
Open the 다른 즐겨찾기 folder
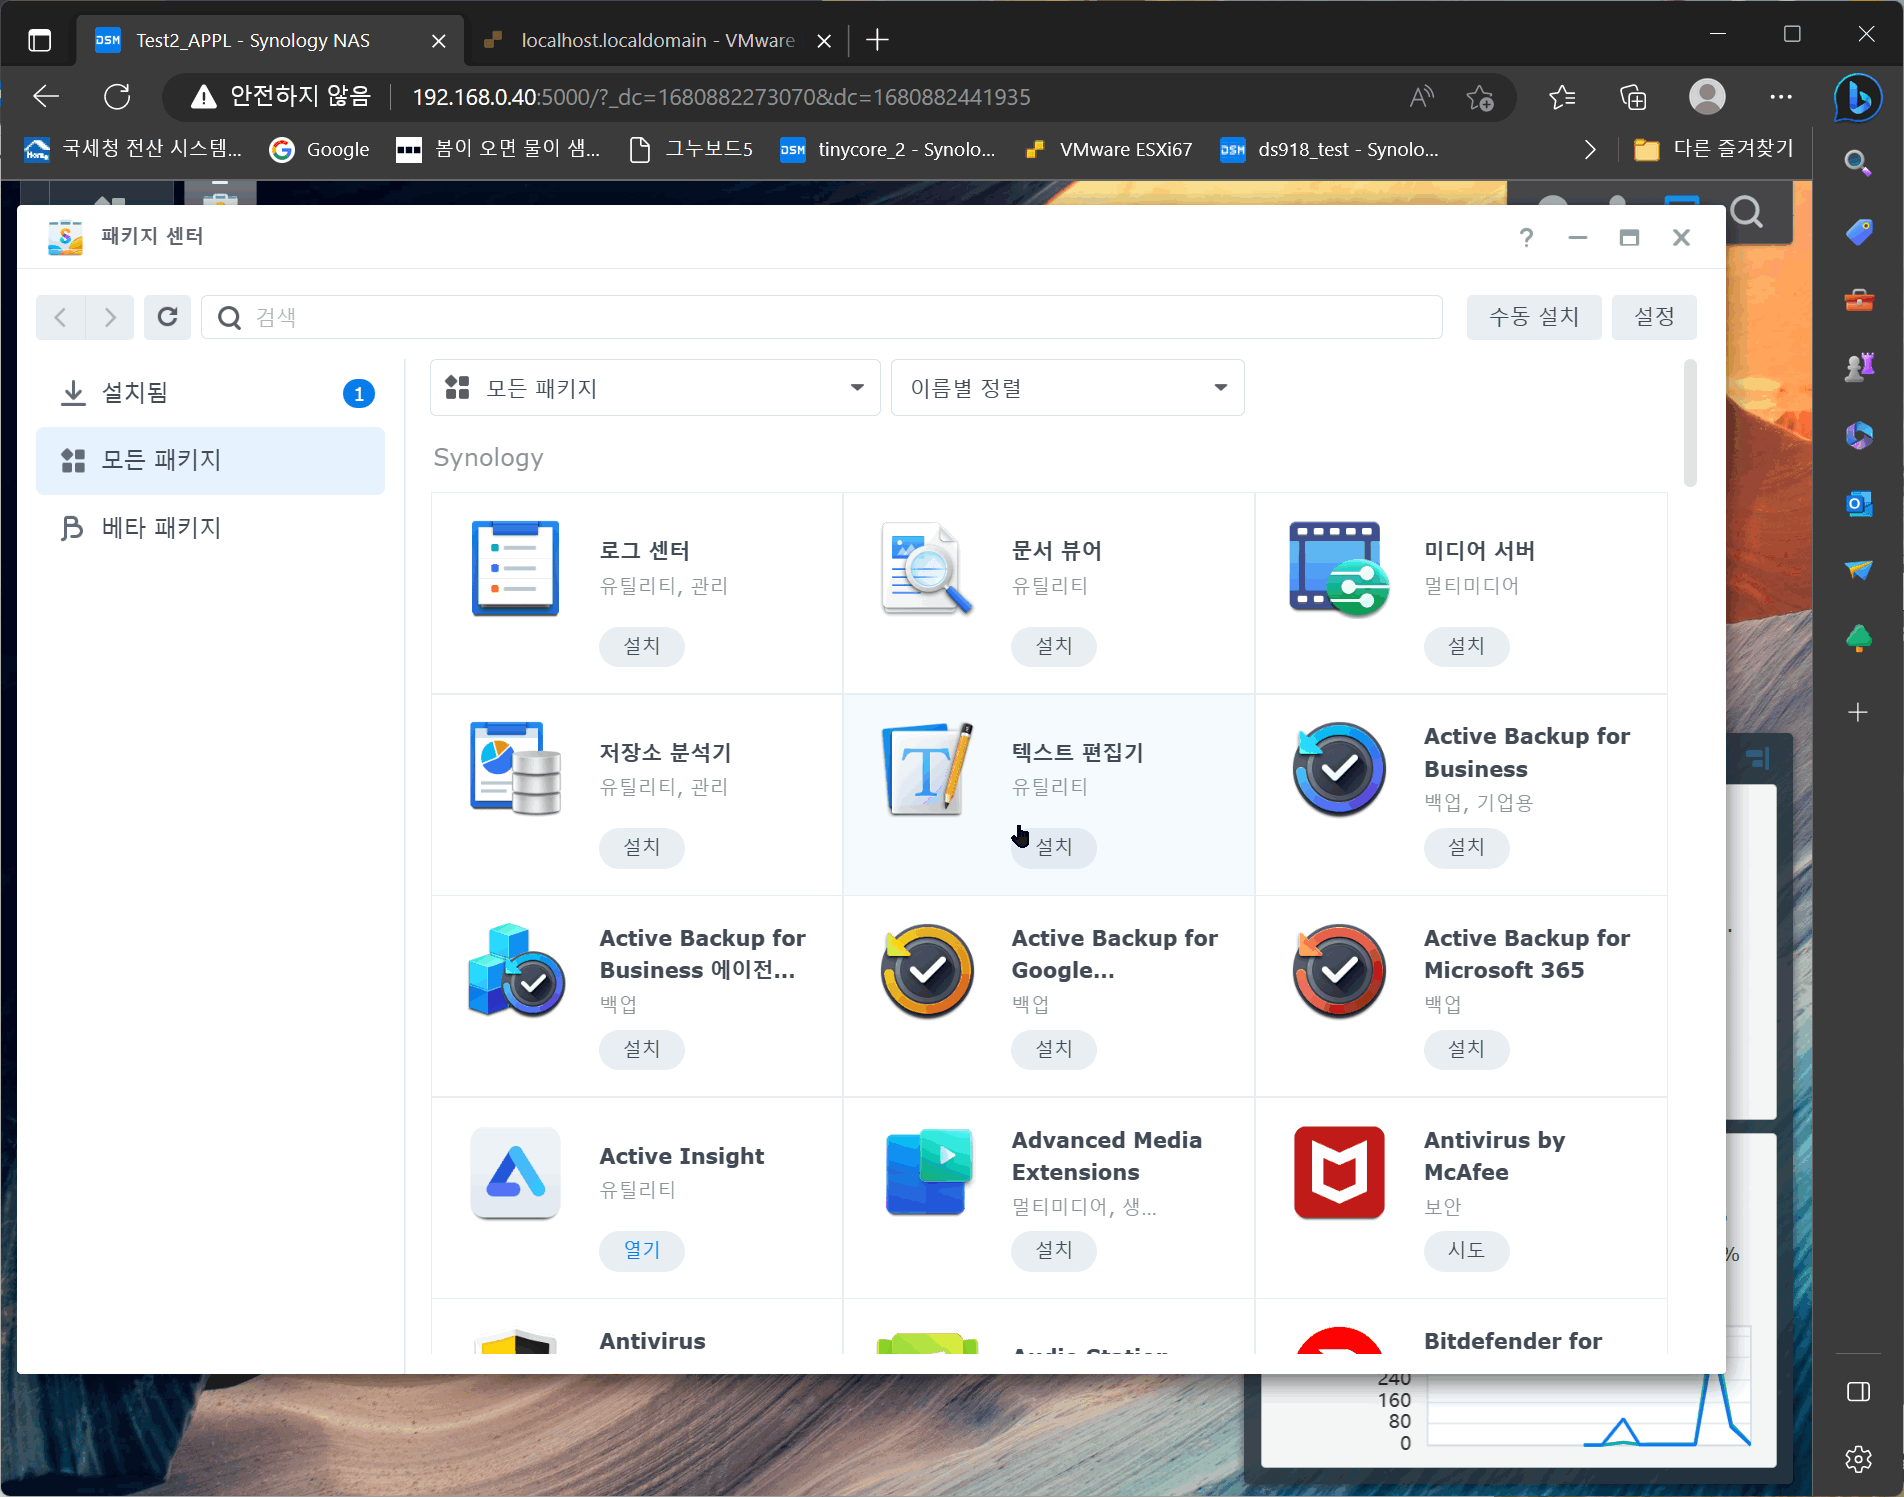tap(1714, 150)
